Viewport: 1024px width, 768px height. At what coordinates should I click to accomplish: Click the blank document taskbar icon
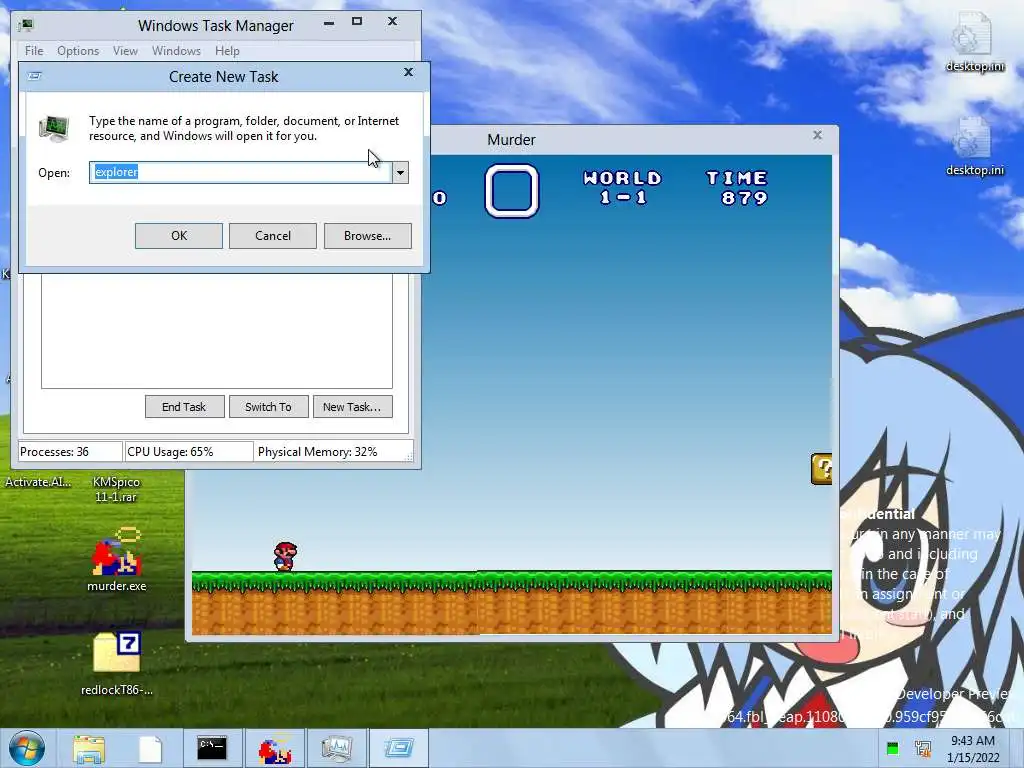150,749
